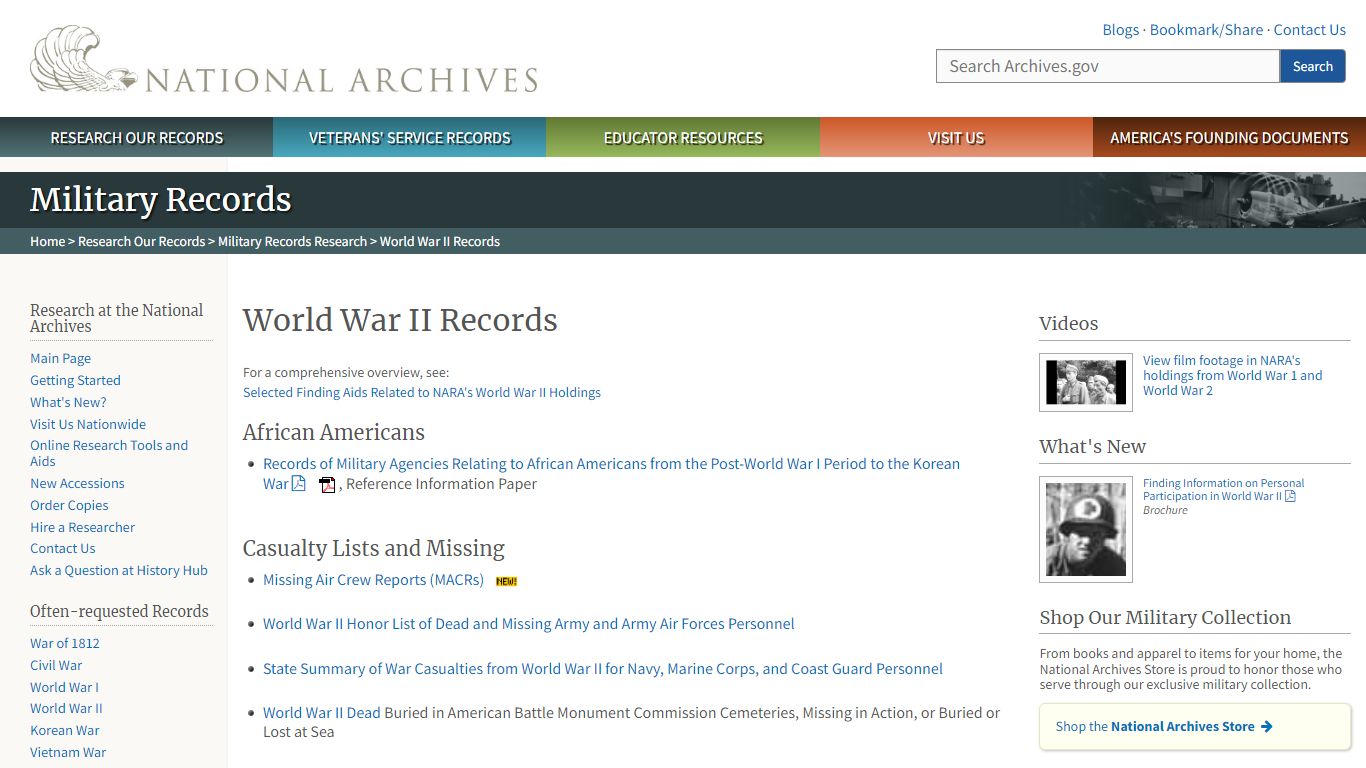Click the NEW badge beside MACRs
The image size is (1366, 768).
pyautogui.click(x=506, y=581)
